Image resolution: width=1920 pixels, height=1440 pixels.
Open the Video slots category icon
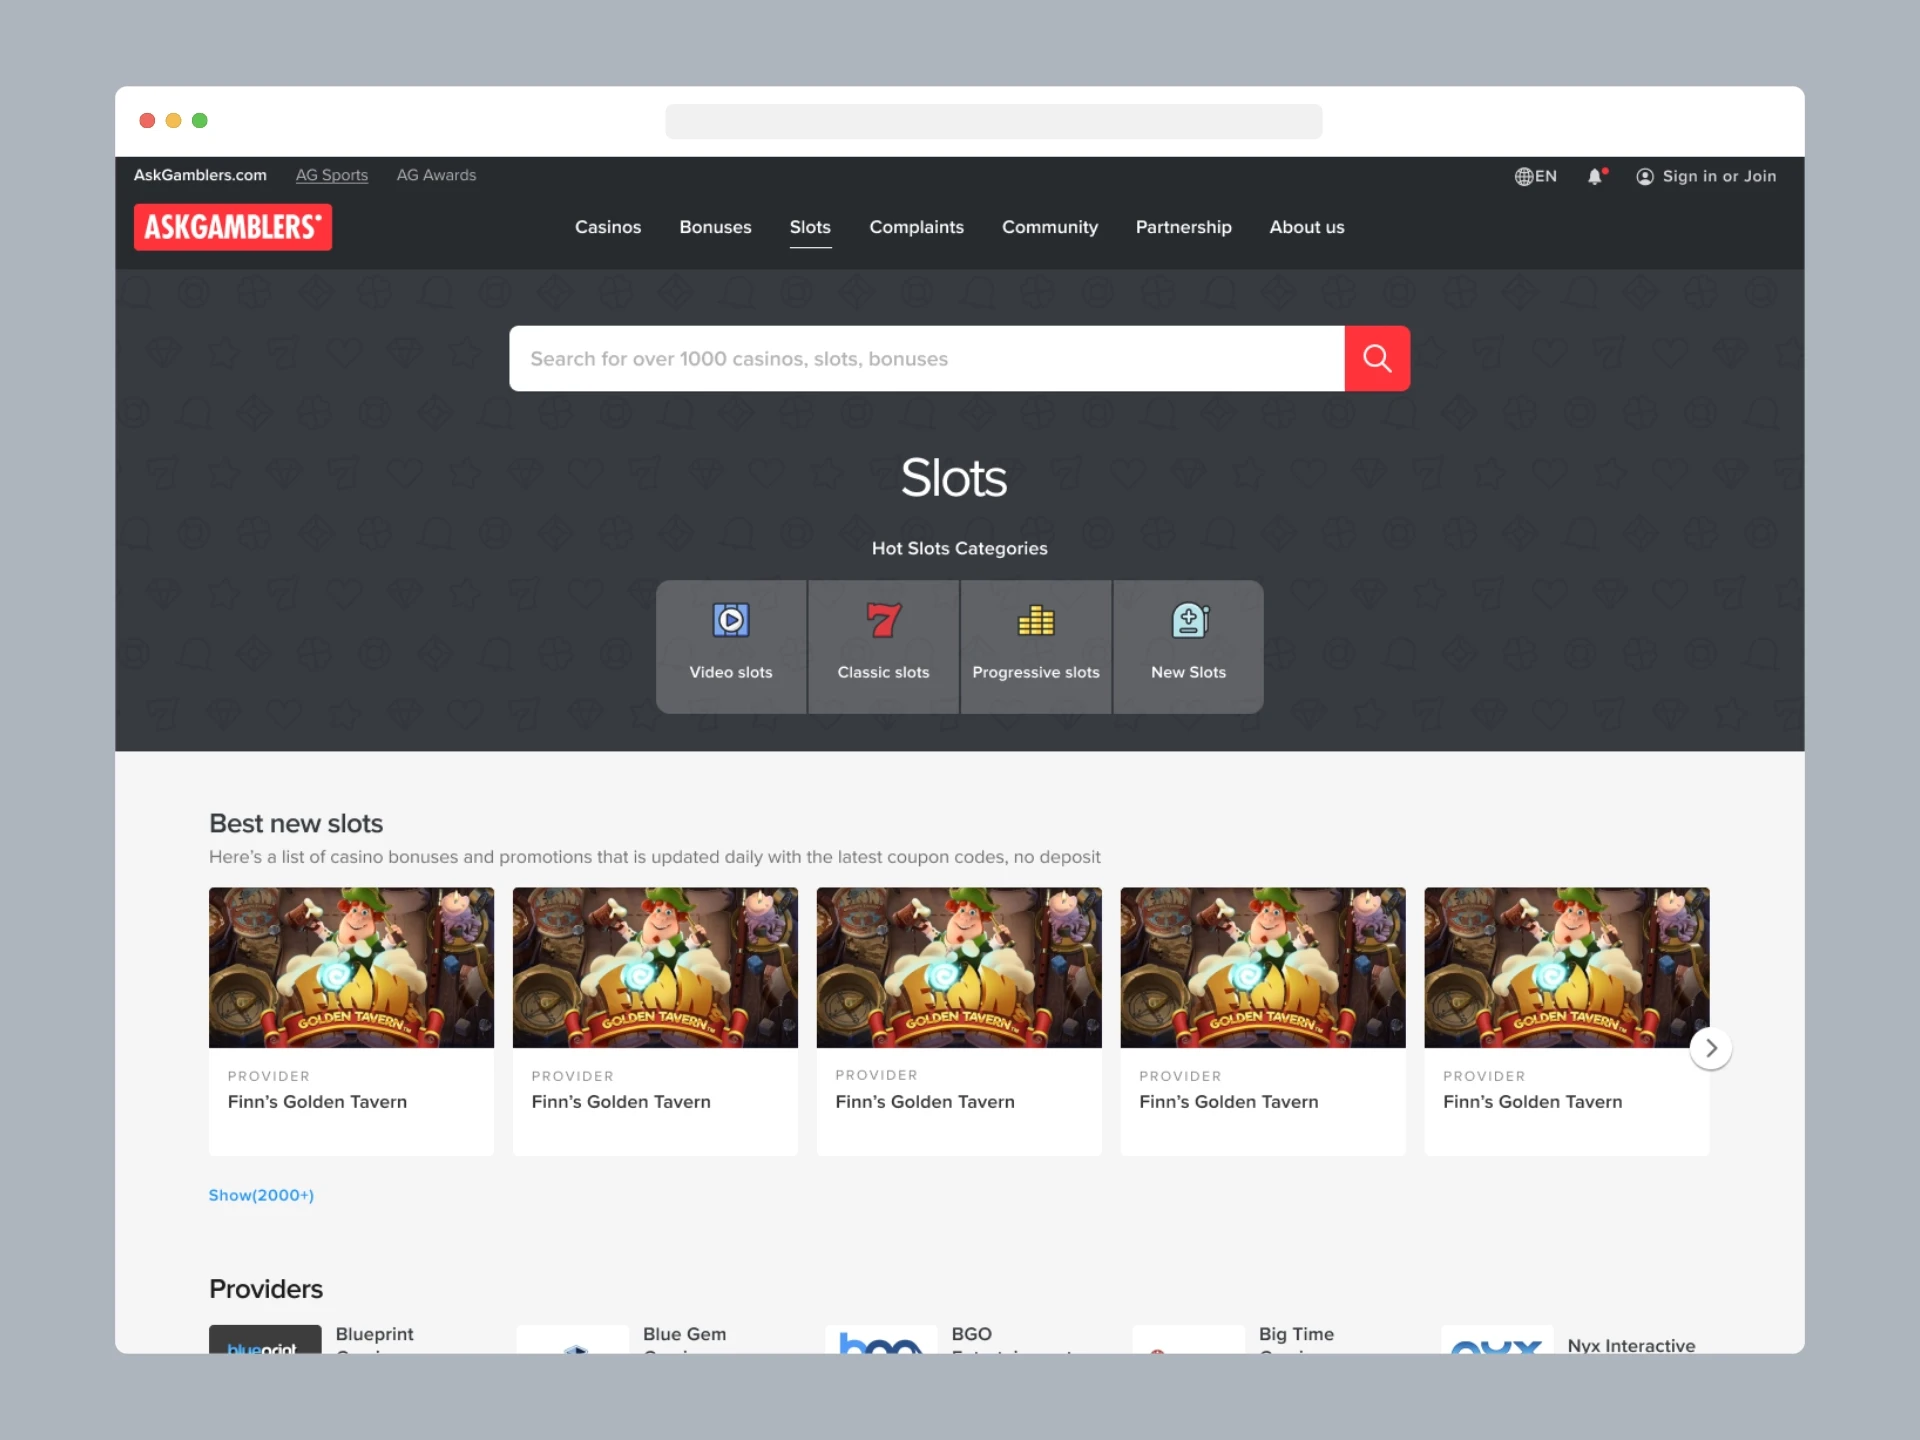[730, 621]
